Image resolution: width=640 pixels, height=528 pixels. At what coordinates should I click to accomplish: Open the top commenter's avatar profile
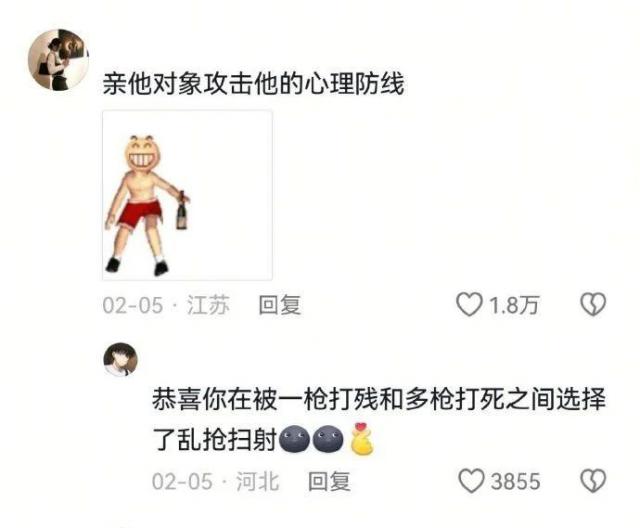click(x=58, y=60)
